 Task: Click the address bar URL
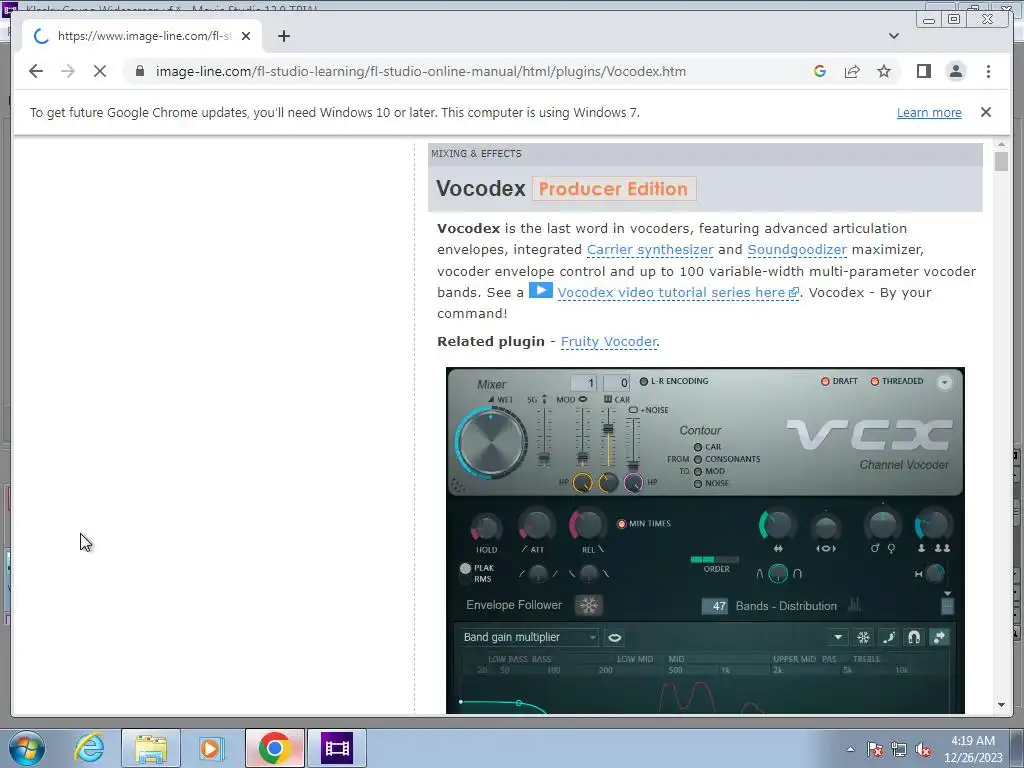tap(421, 71)
